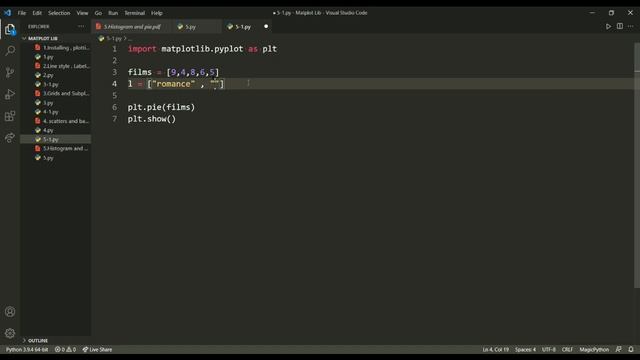Place cursor on import matplotlib.pyplot line
640x360 pixels.
pyautogui.click(x=202, y=49)
